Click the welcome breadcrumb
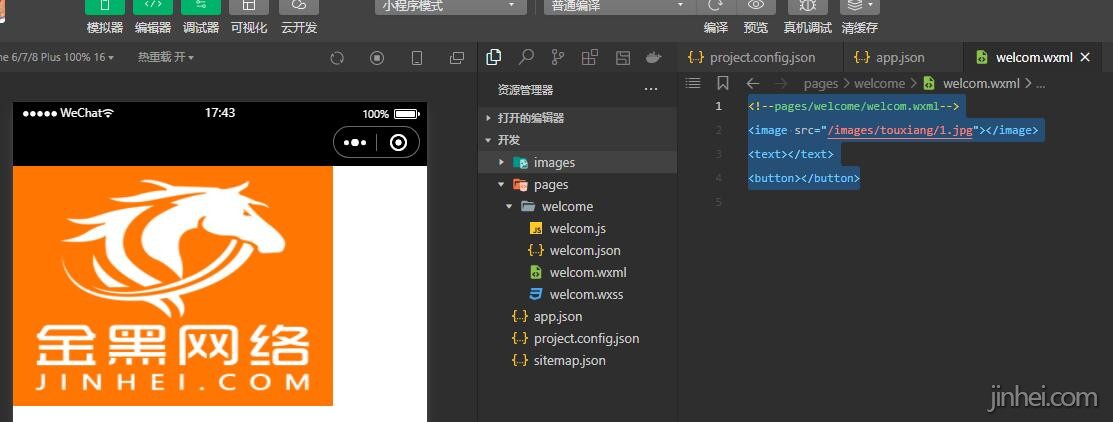This screenshot has width=1113, height=422. click(x=879, y=83)
